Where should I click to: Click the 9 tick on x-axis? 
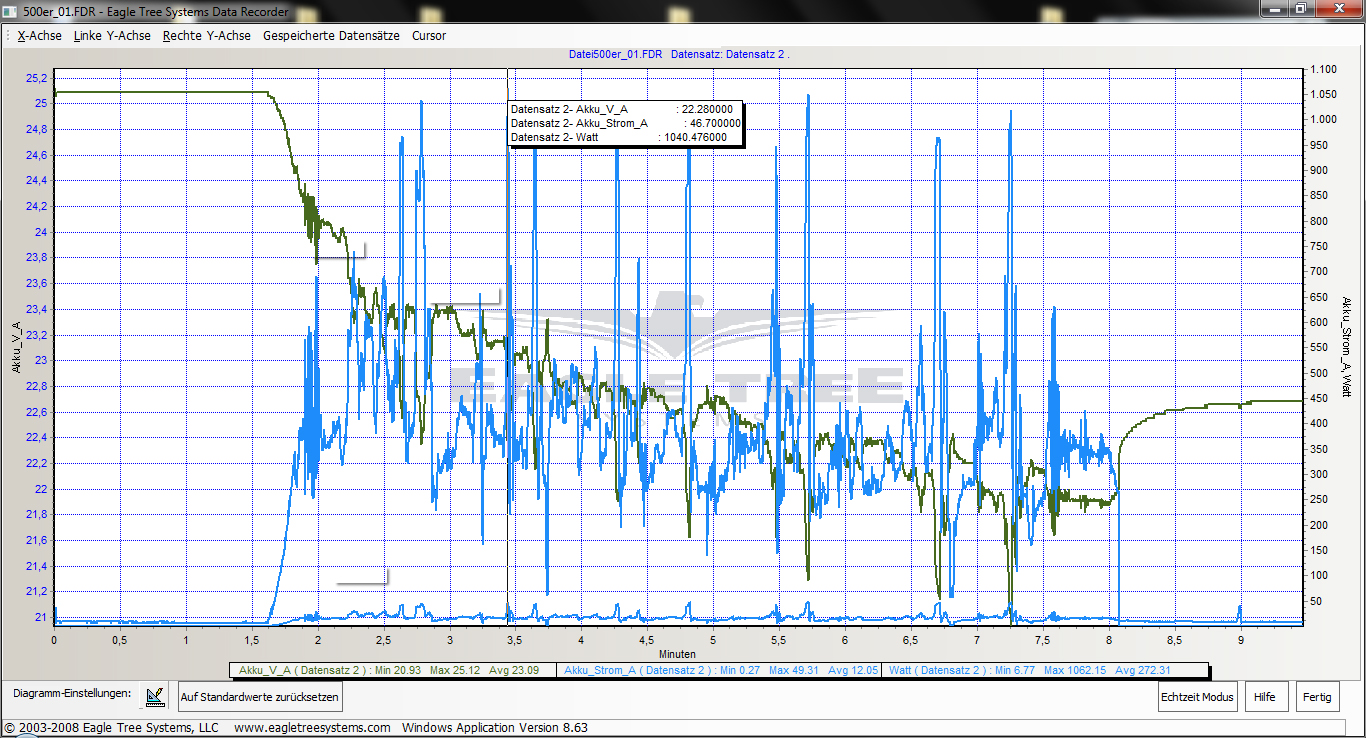[x=1240, y=640]
